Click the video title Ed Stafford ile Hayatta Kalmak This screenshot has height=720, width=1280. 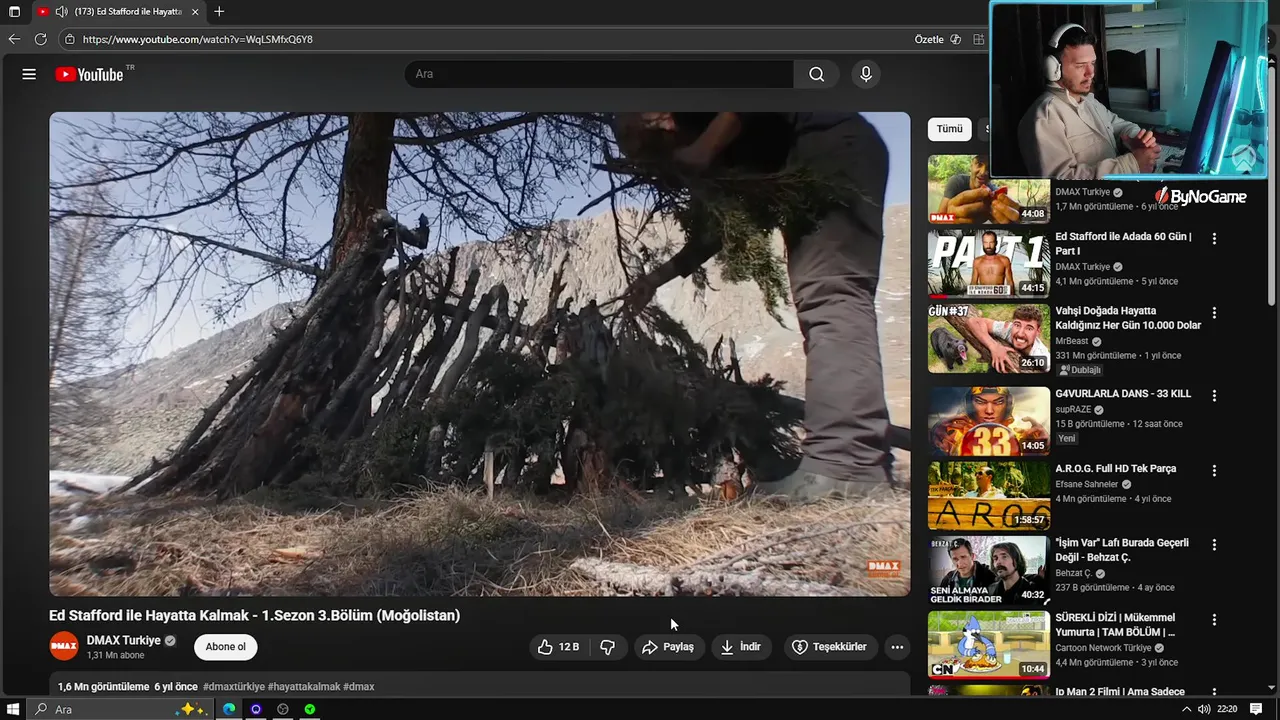tap(255, 616)
